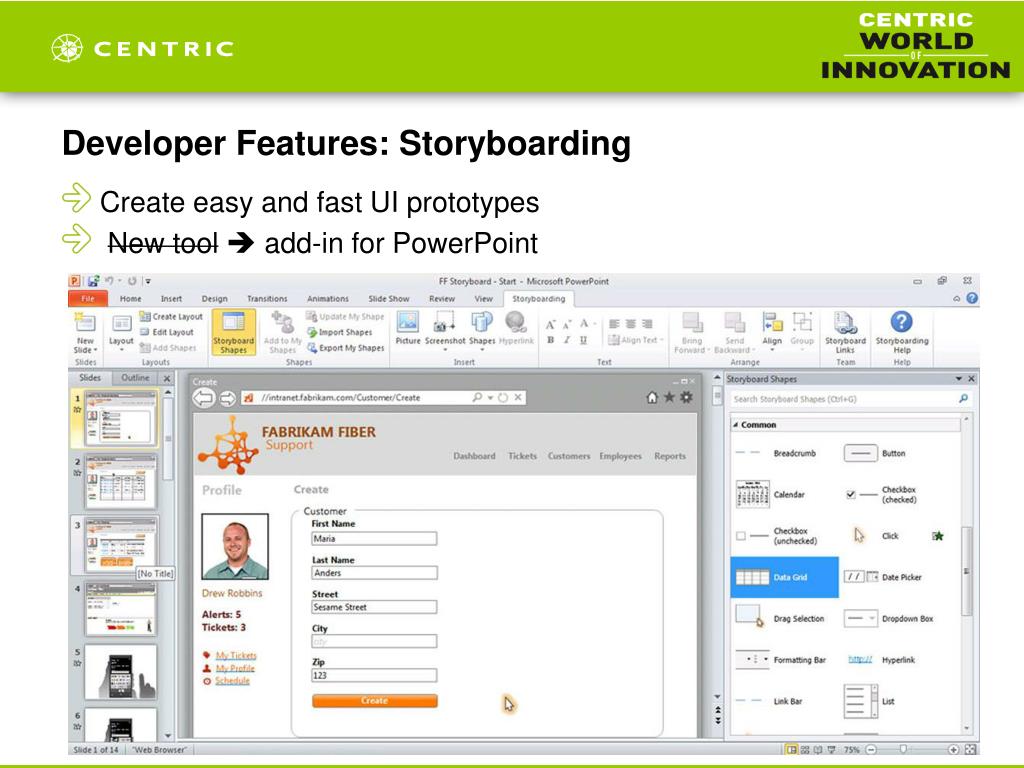Image resolution: width=1024 pixels, height=768 pixels.
Task: Click Edit Layout in Layouts group
Action: click(x=167, y=332)
